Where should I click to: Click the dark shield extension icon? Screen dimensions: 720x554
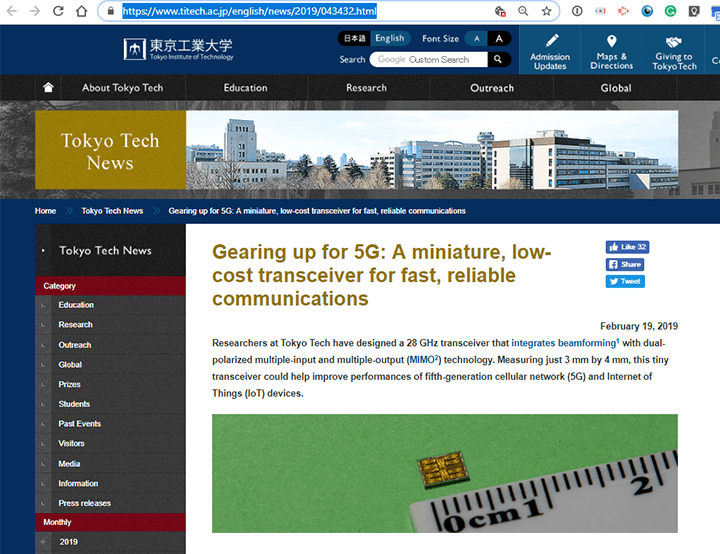coord(694,11)
